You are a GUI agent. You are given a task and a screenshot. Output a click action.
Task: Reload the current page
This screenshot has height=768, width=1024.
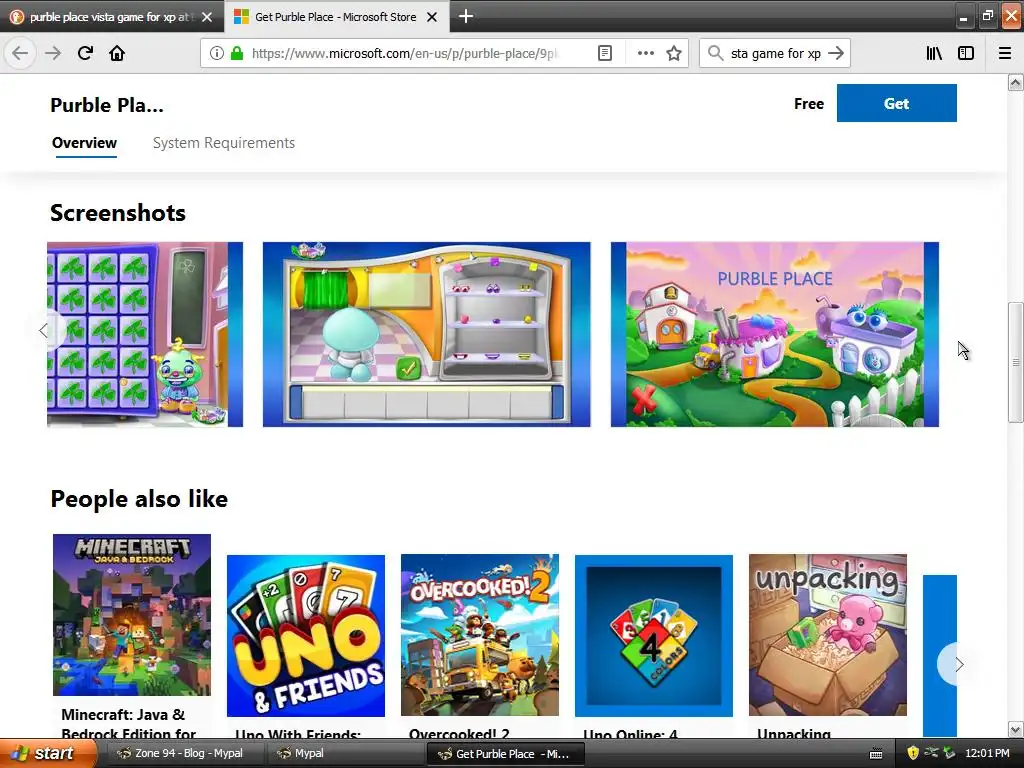pyautogui.click(x=85, y=53)
